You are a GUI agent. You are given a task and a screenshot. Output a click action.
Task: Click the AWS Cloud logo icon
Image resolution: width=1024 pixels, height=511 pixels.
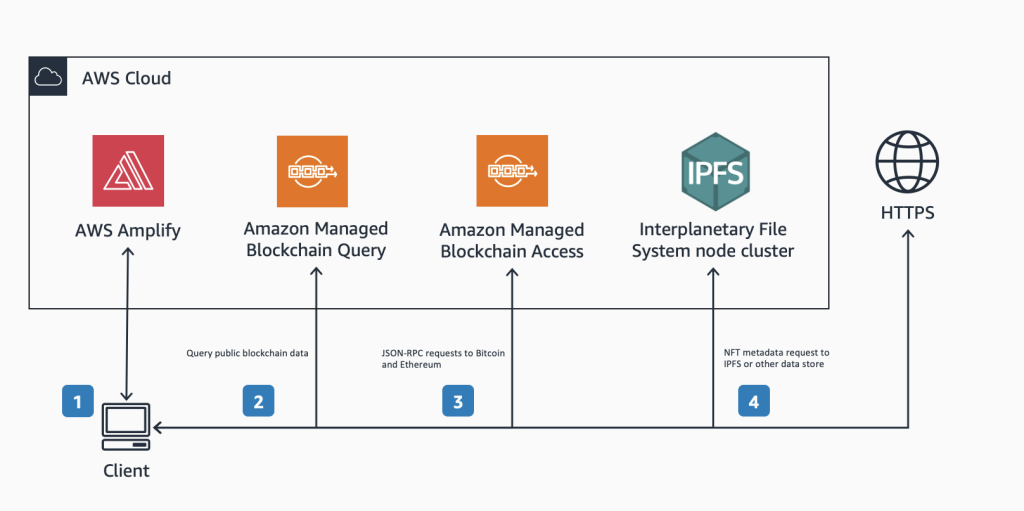(48, 76)
